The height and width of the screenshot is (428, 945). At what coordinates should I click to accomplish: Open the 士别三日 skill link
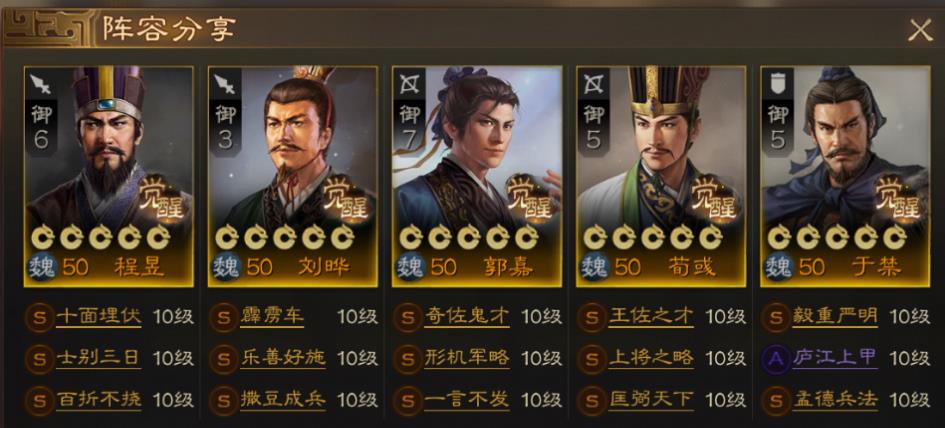coord(98,358)
